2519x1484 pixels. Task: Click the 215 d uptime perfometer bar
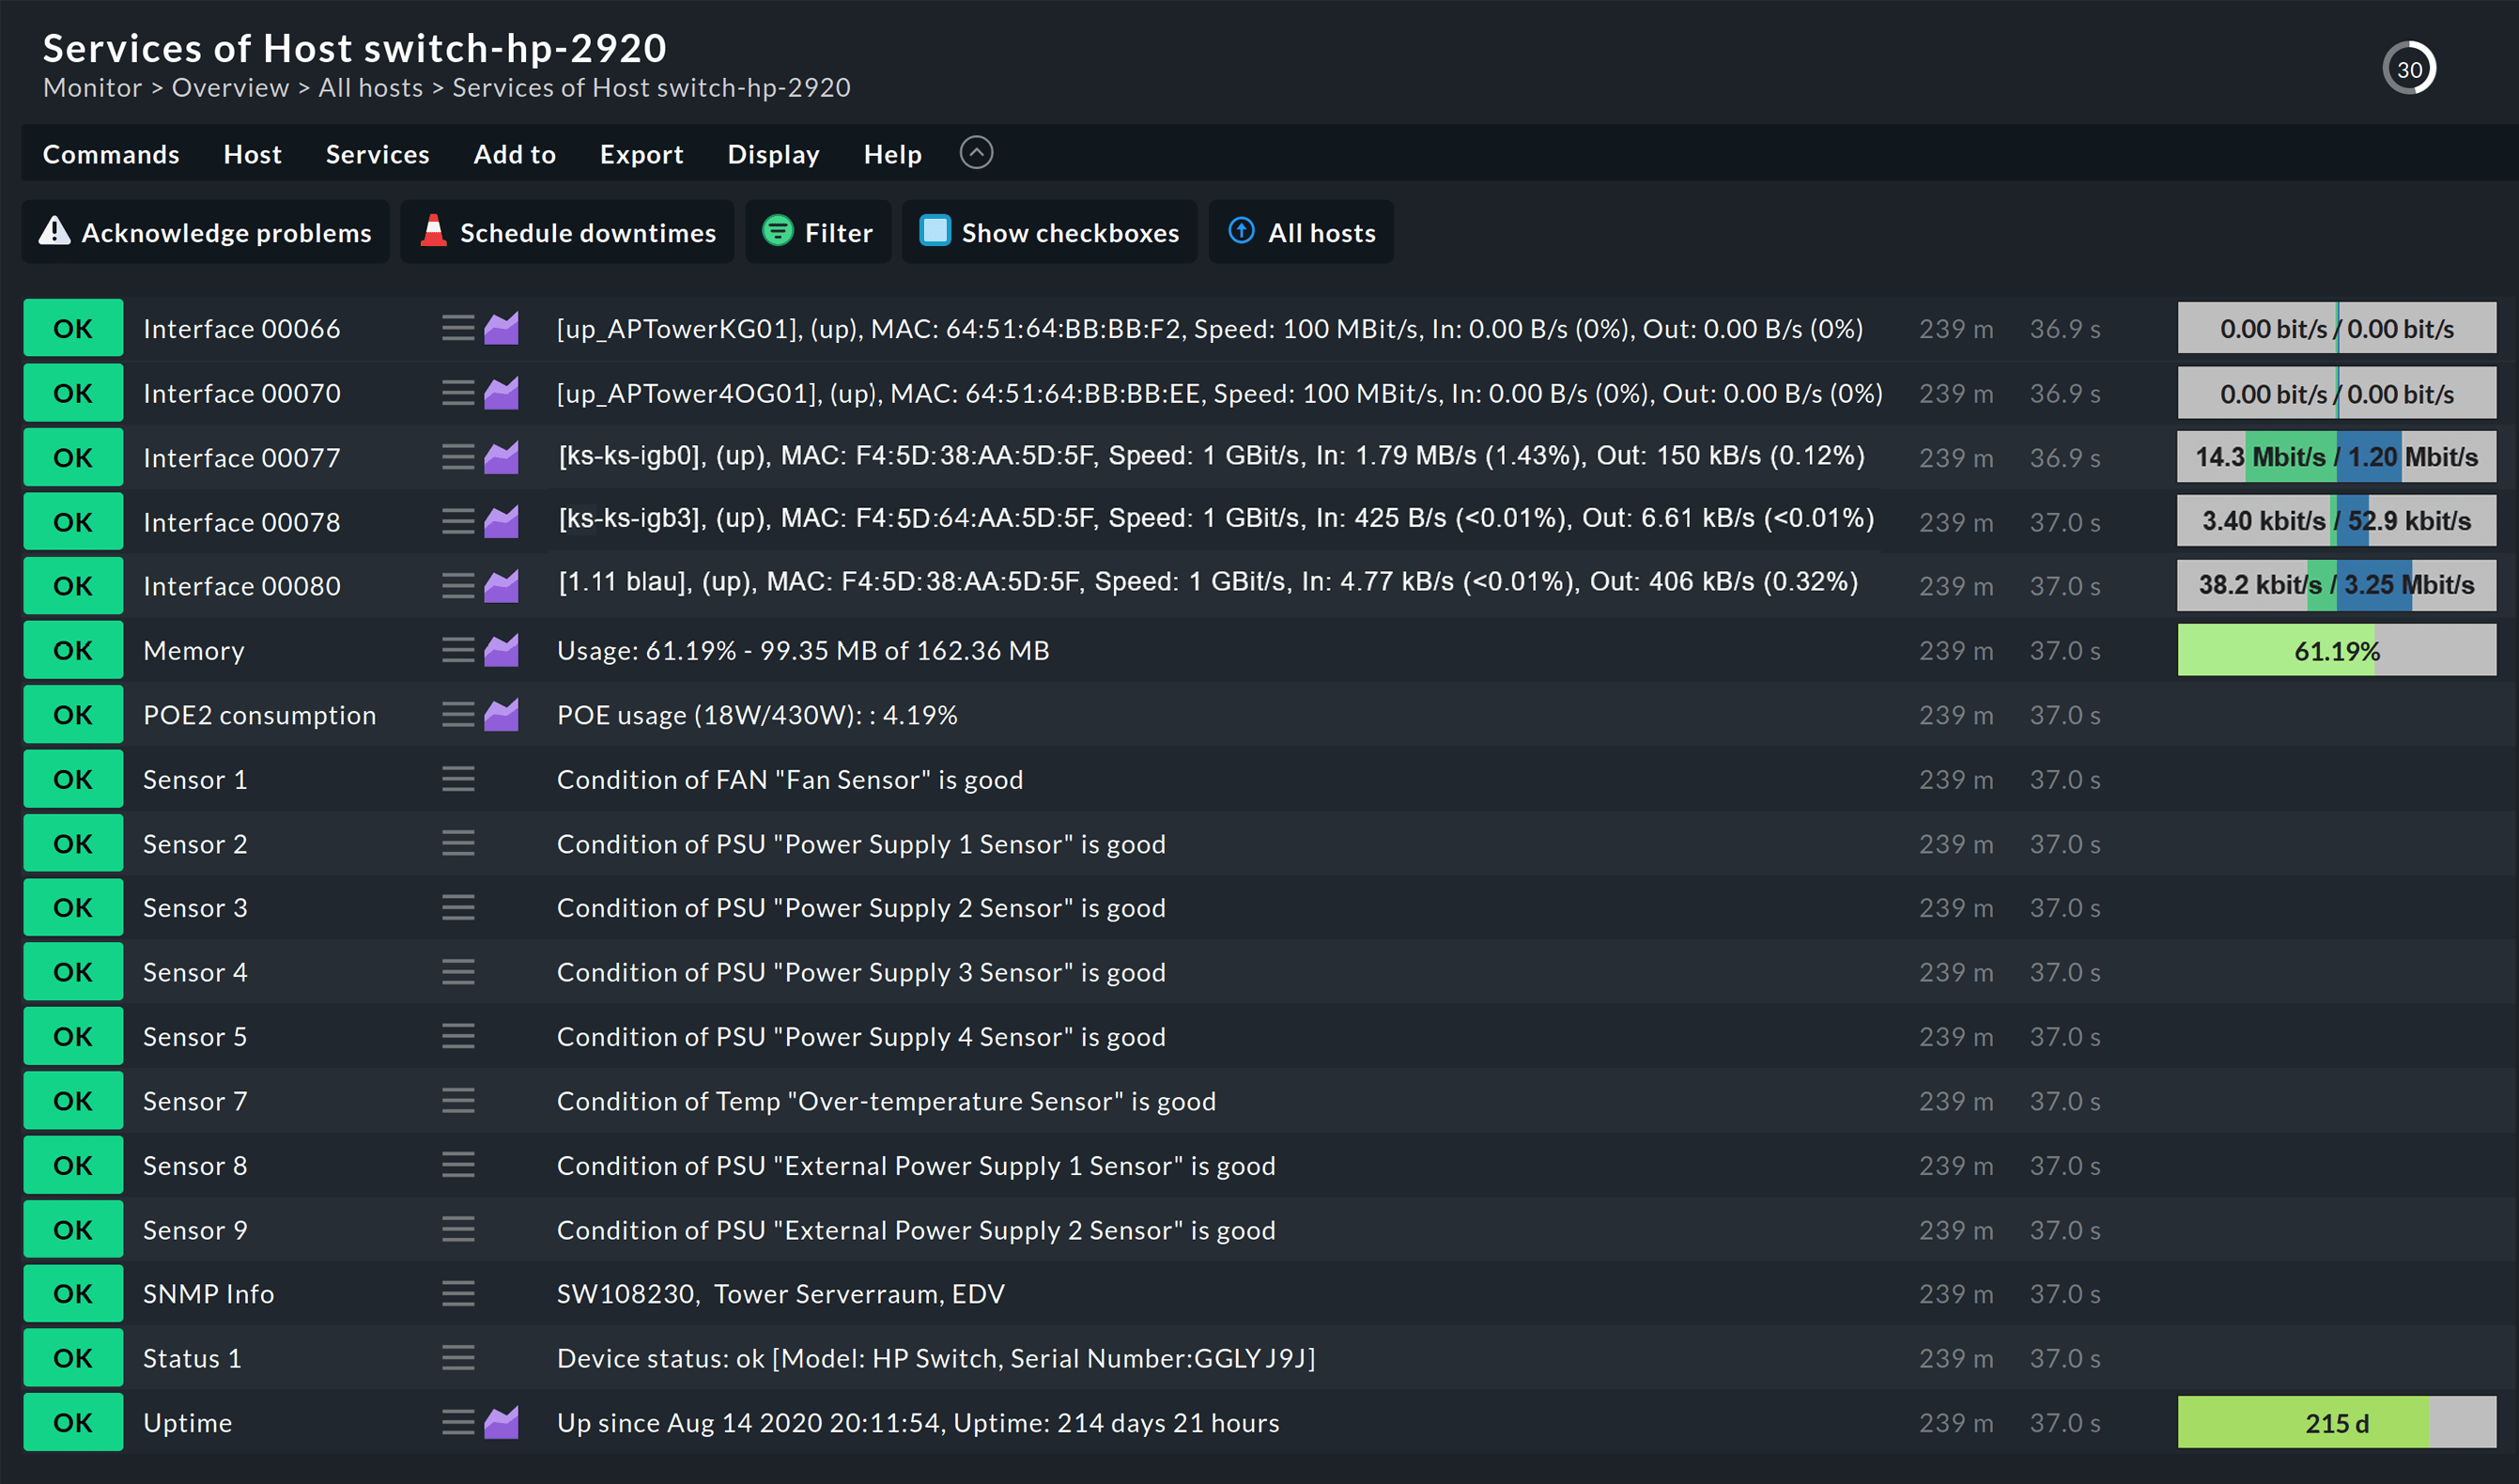[x=2336, y=1423]
